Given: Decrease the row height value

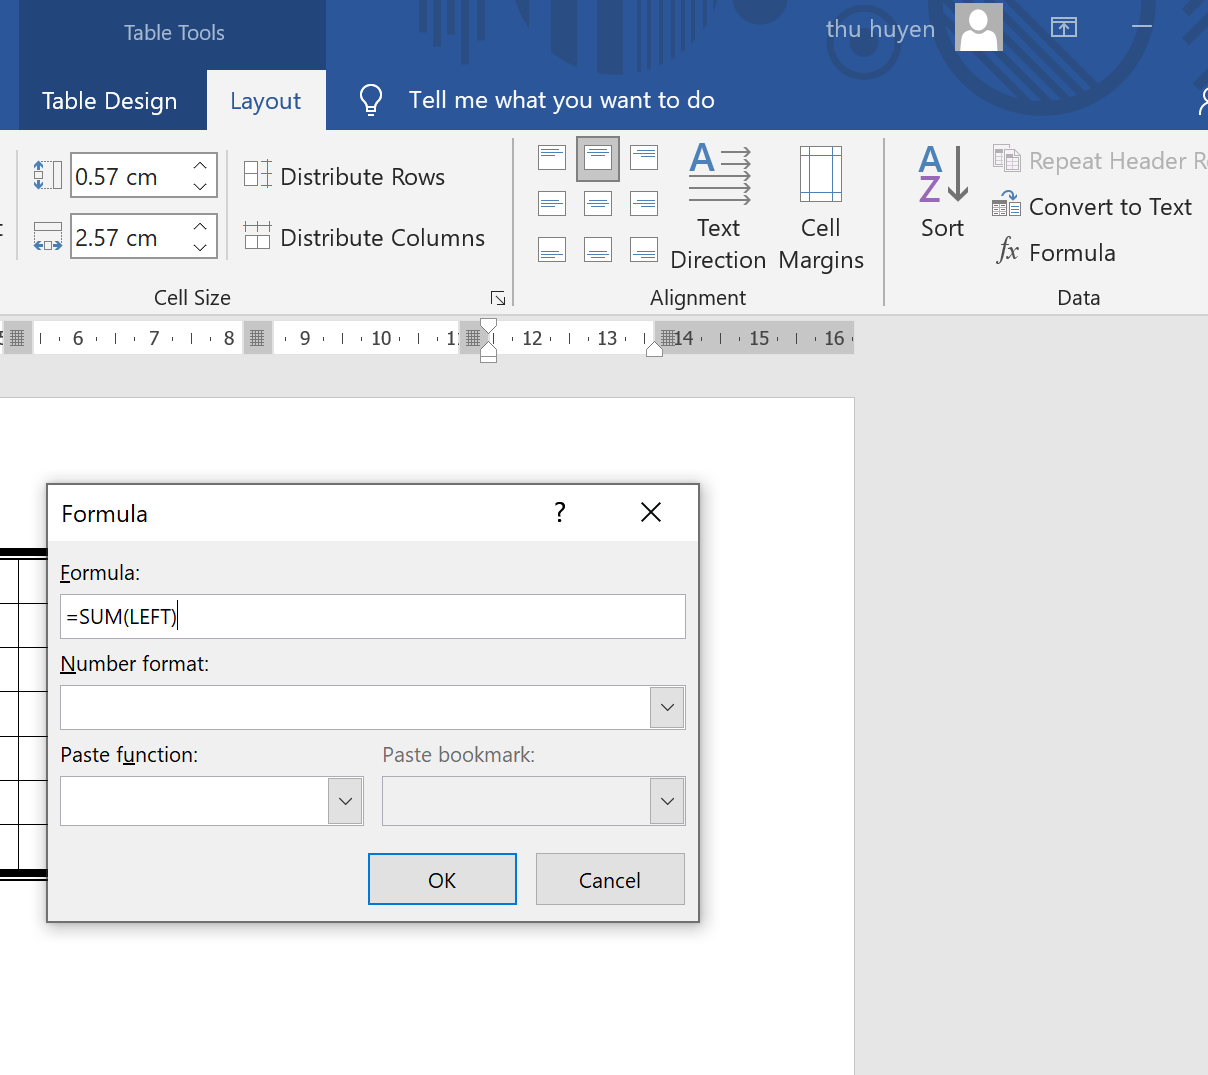Looking at the screenshot, I should (x=200, y=187).
